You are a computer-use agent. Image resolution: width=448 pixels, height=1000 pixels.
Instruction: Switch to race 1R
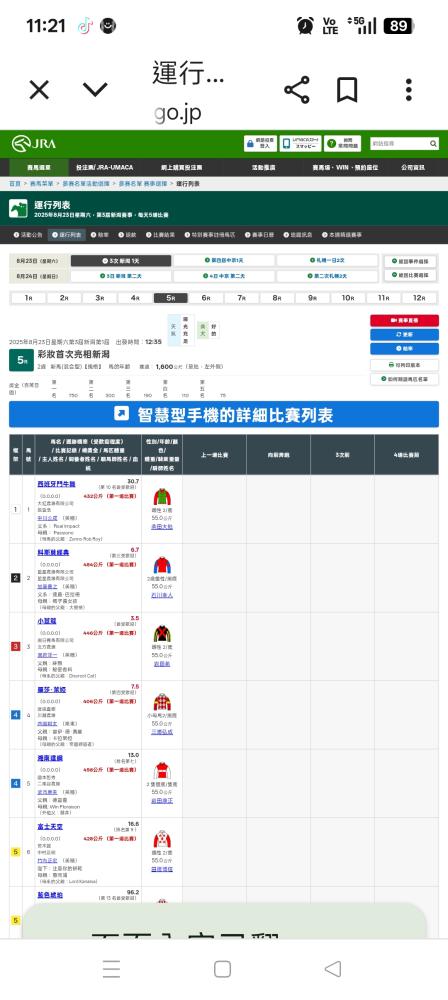[29, 298]
